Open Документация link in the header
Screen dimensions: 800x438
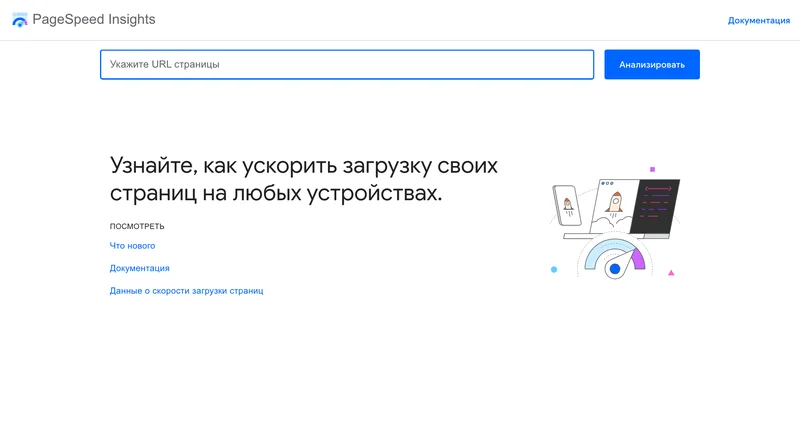click(x=759, y=20)
